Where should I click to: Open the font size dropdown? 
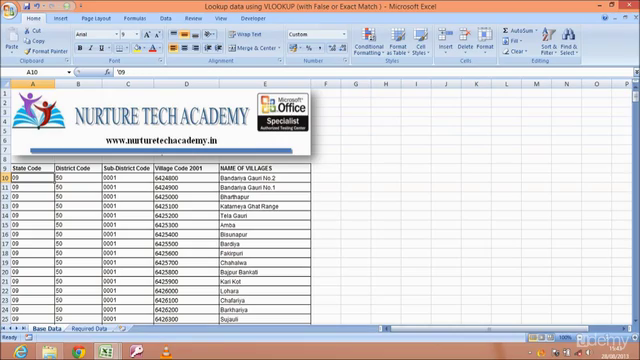pos(137,35)
